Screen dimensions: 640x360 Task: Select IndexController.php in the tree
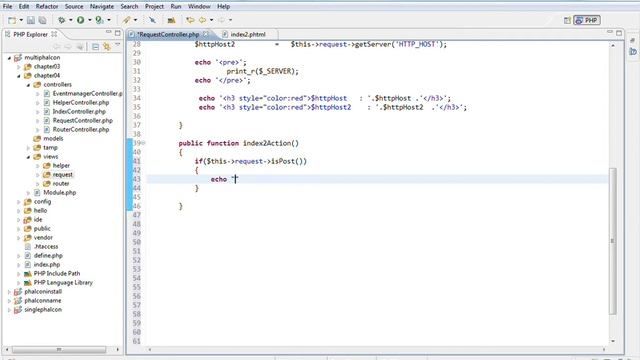(x=79, y=112)
